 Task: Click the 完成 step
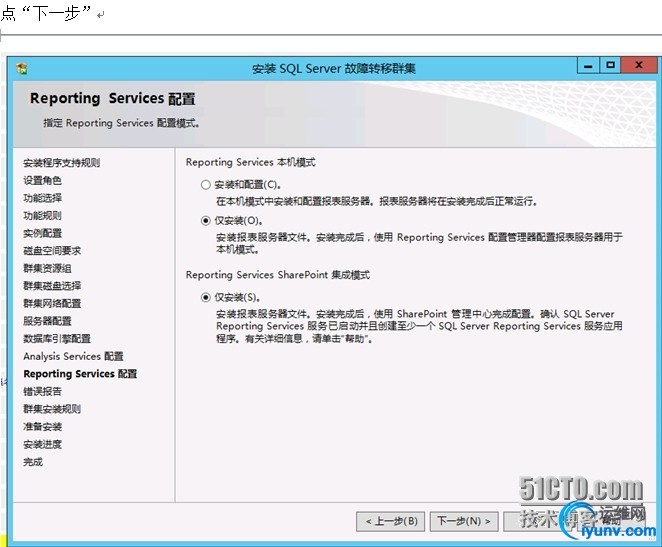(33, 462)
